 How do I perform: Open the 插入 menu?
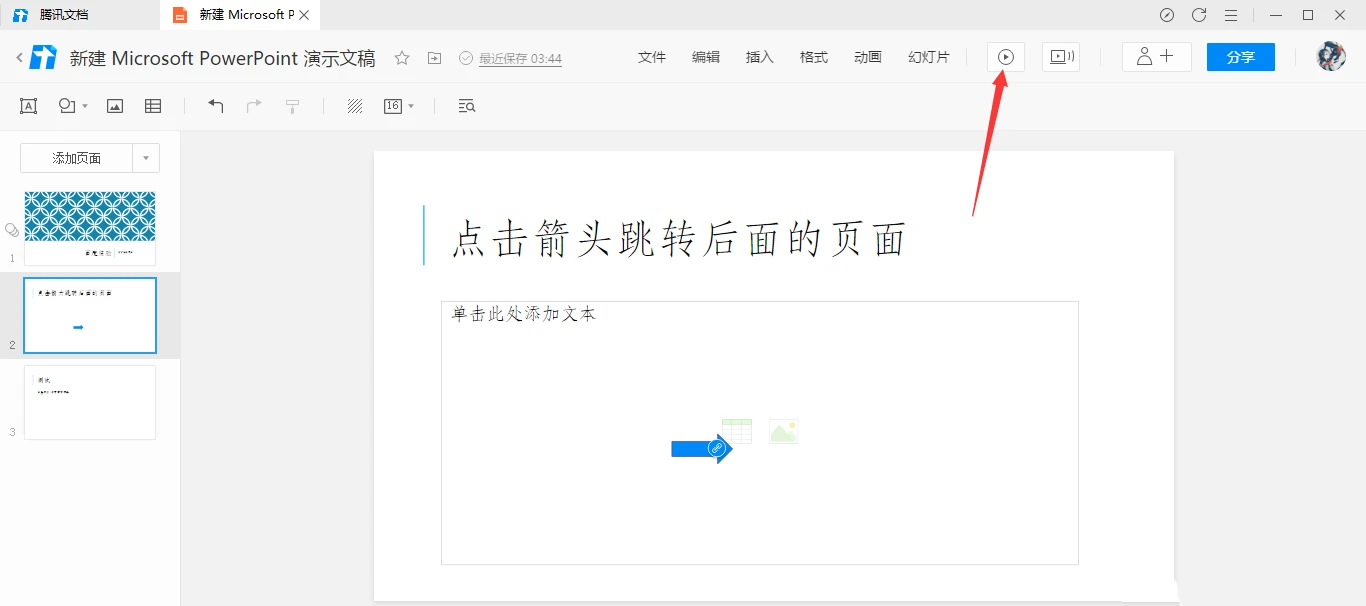(x=760, y=57)
